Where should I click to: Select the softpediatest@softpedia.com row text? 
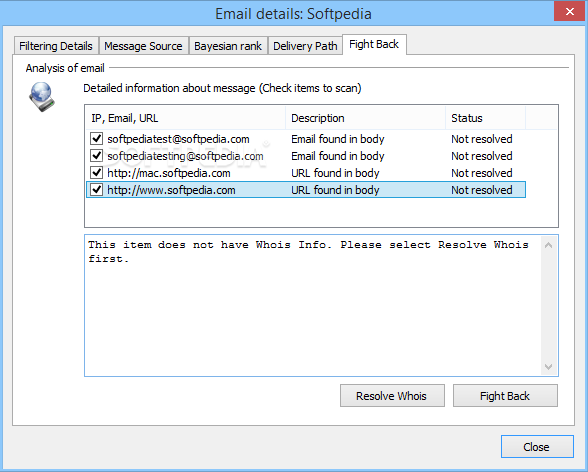pos(178,139)
